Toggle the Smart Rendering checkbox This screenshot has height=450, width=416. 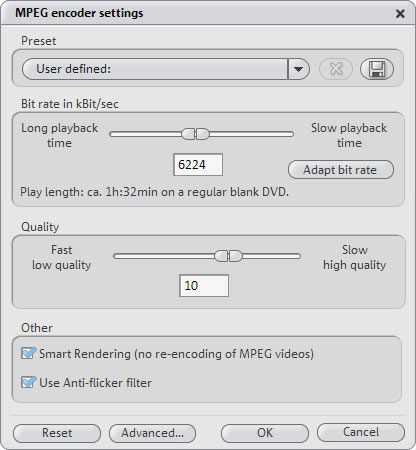28,353
